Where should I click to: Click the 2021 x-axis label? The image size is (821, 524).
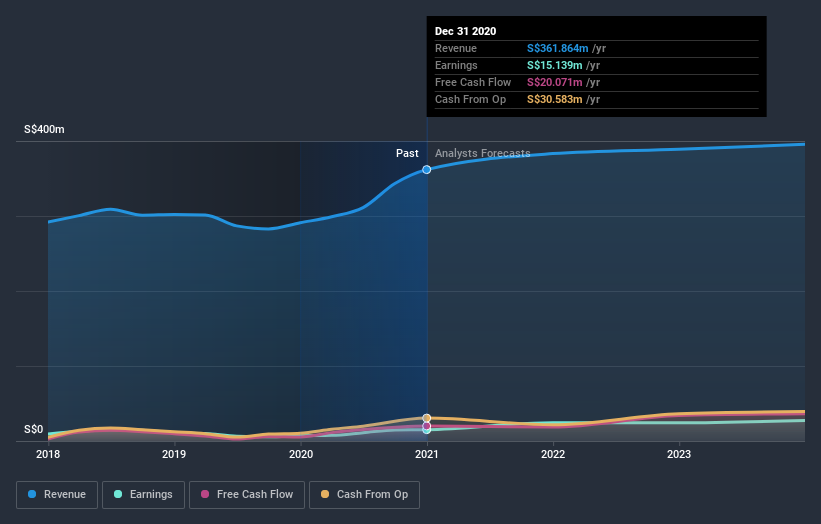[x=427, y=454]
